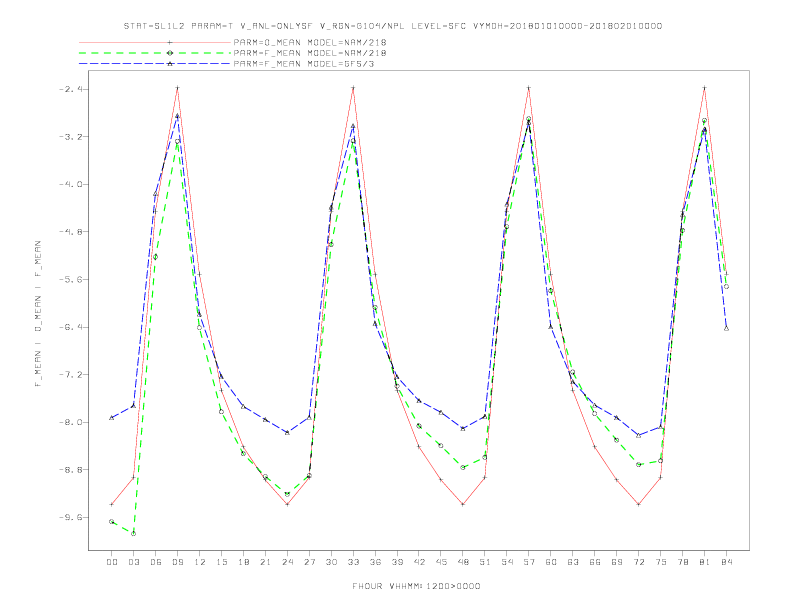Click x-axis tick label 15
Viewport: 792px width, 612px height.
[x=221, y=562]
